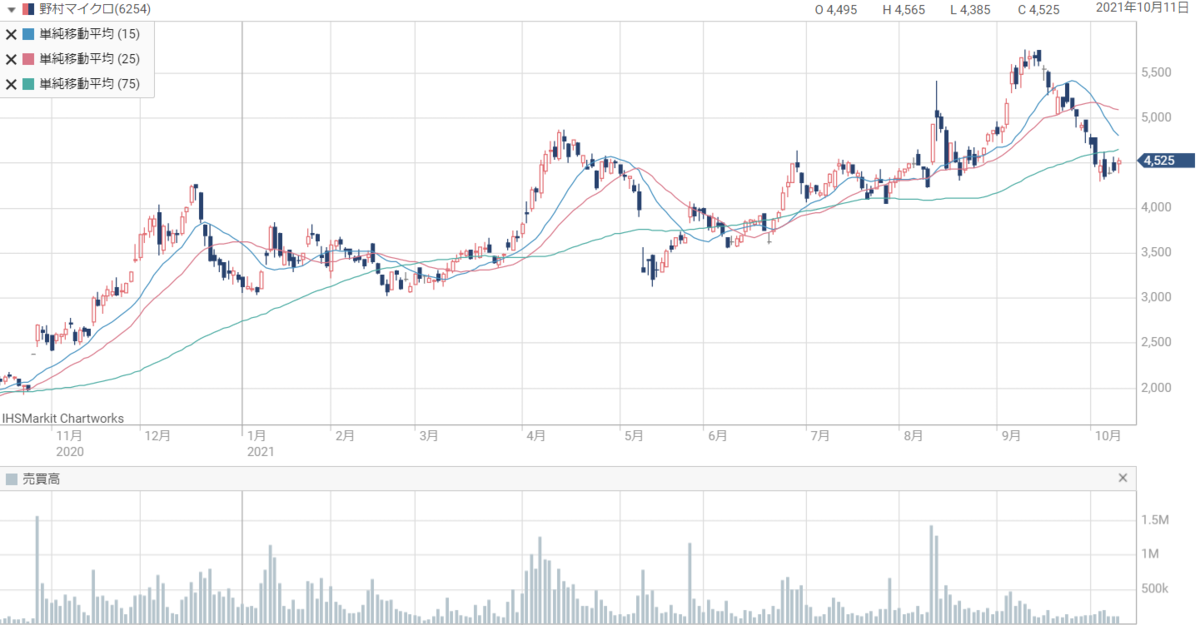Click the 4月 time axis label
This screenshot has height=625, width=1200.
[534, 436]
